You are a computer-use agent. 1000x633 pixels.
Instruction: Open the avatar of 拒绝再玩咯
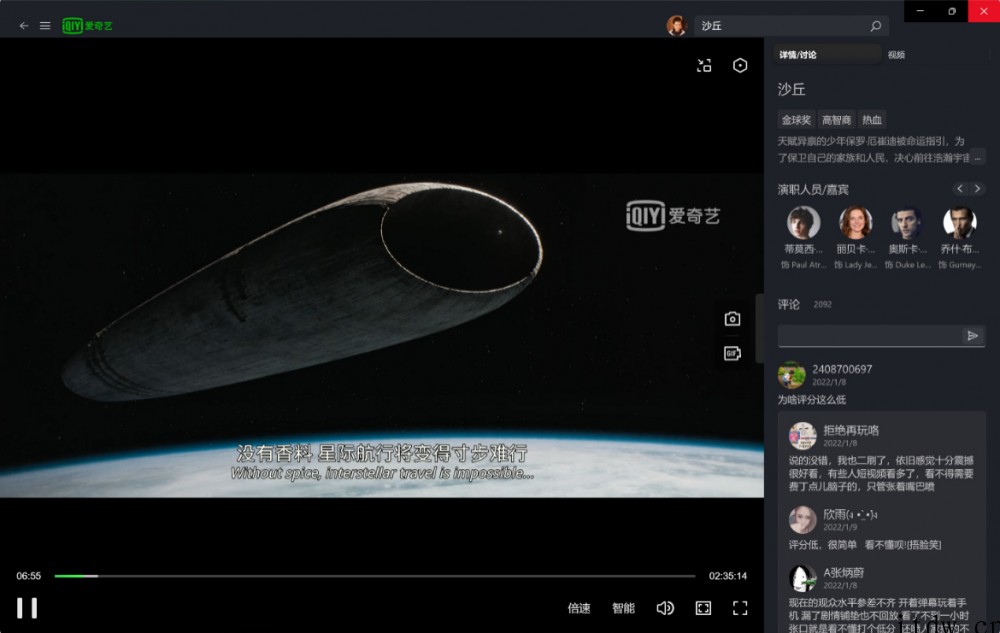[x=802, y=435]
